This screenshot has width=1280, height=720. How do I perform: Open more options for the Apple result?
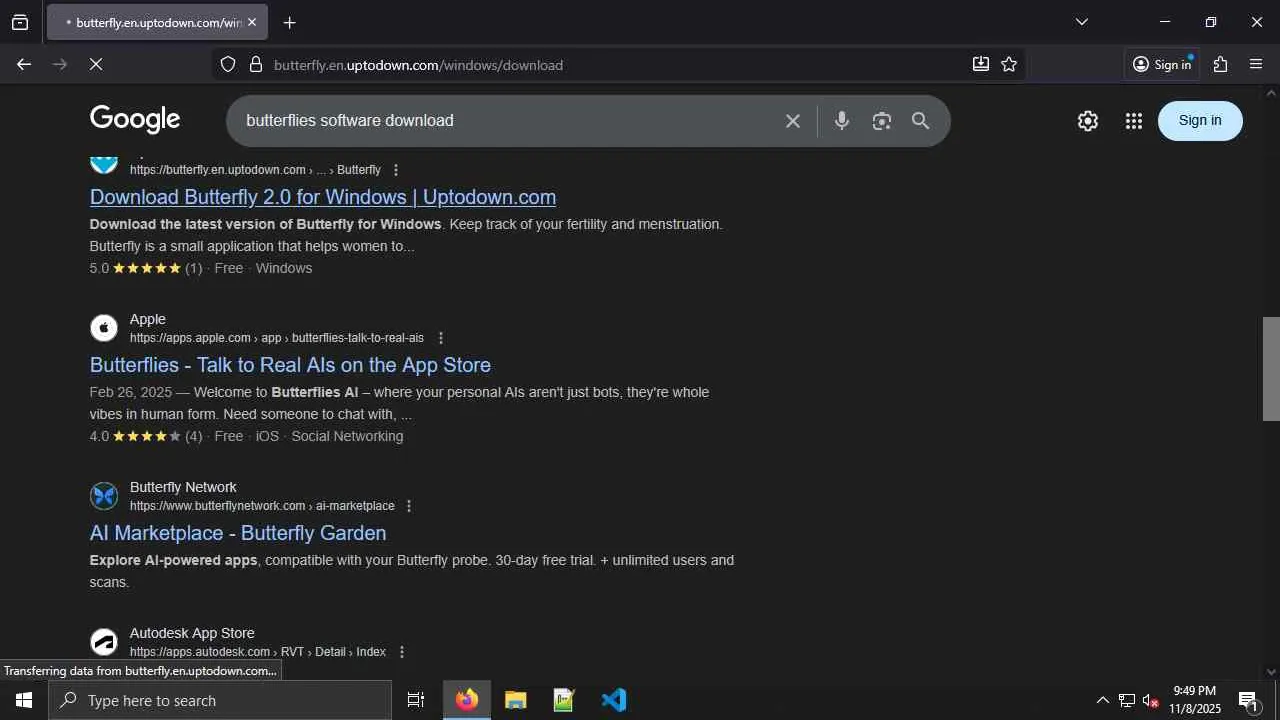441,338
